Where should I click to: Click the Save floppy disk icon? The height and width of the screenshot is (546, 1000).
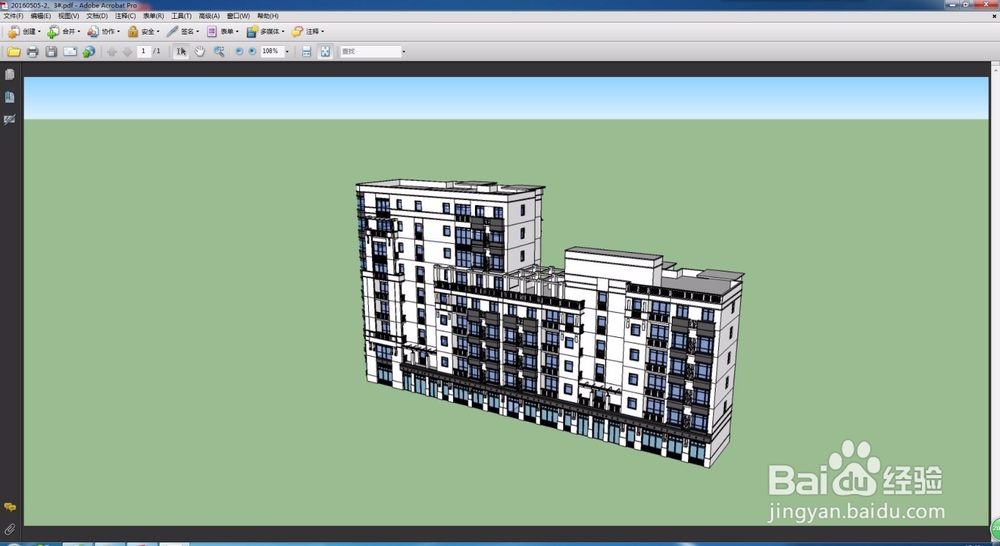pyautogui.click(x=51, y=52)
